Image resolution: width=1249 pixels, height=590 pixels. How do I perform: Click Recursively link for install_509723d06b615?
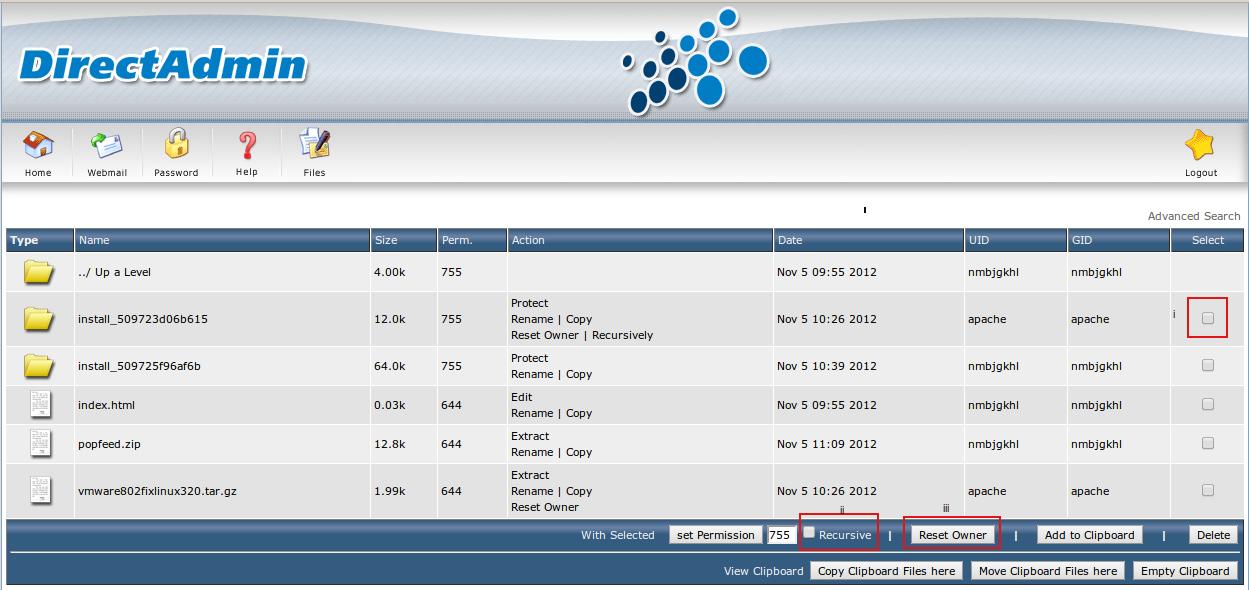pyautogui.click(x=622, y=335)
